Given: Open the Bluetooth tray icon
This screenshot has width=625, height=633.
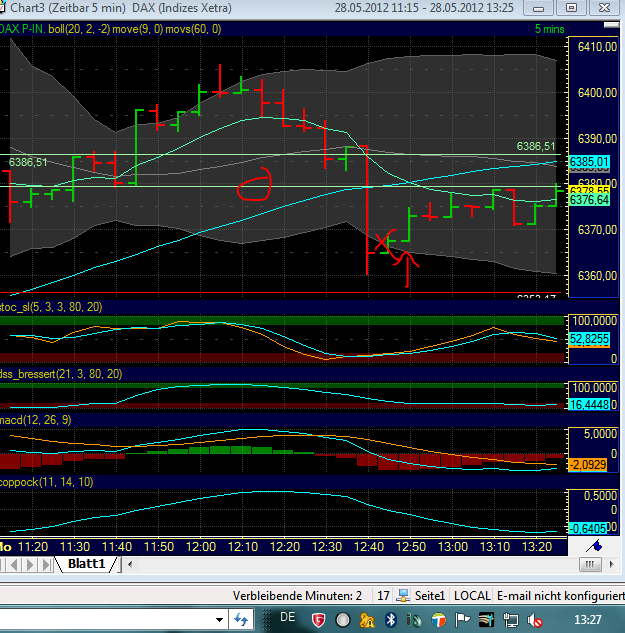Looking at the screenshot, I should pos(390,620).
